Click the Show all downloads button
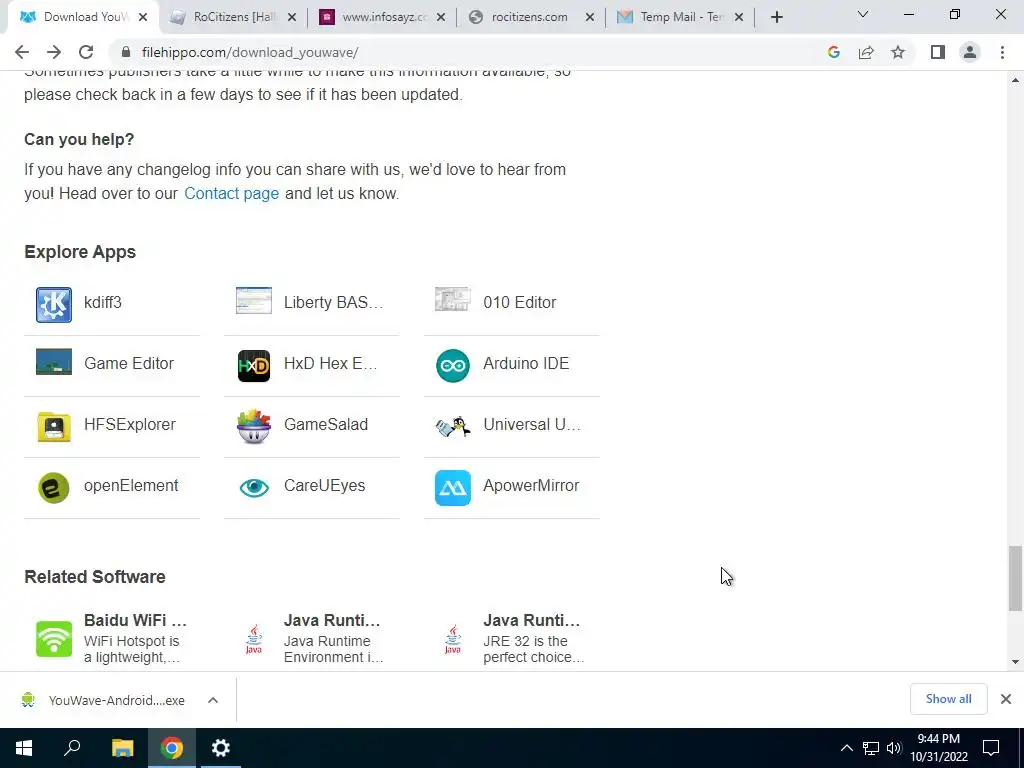 [948, 699]
